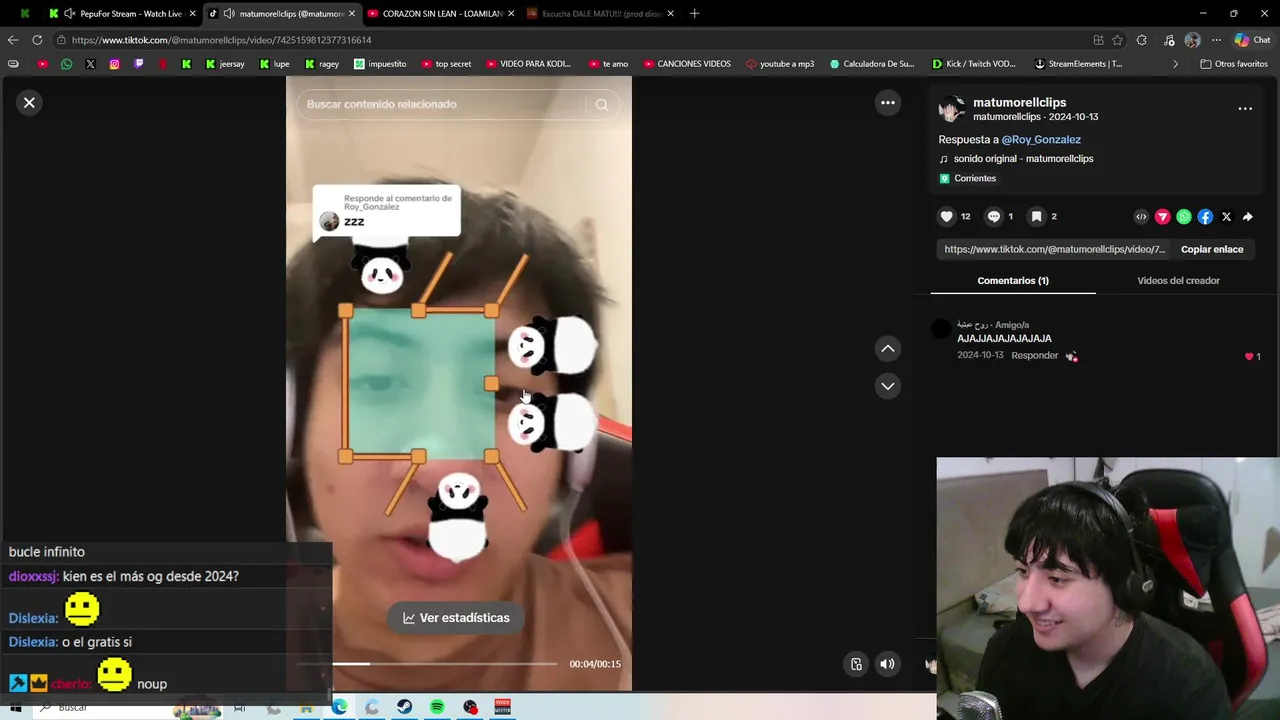Open Calculadora De Su... bookmark
This screenshot has height=720, width=1280.
[871, 64]
